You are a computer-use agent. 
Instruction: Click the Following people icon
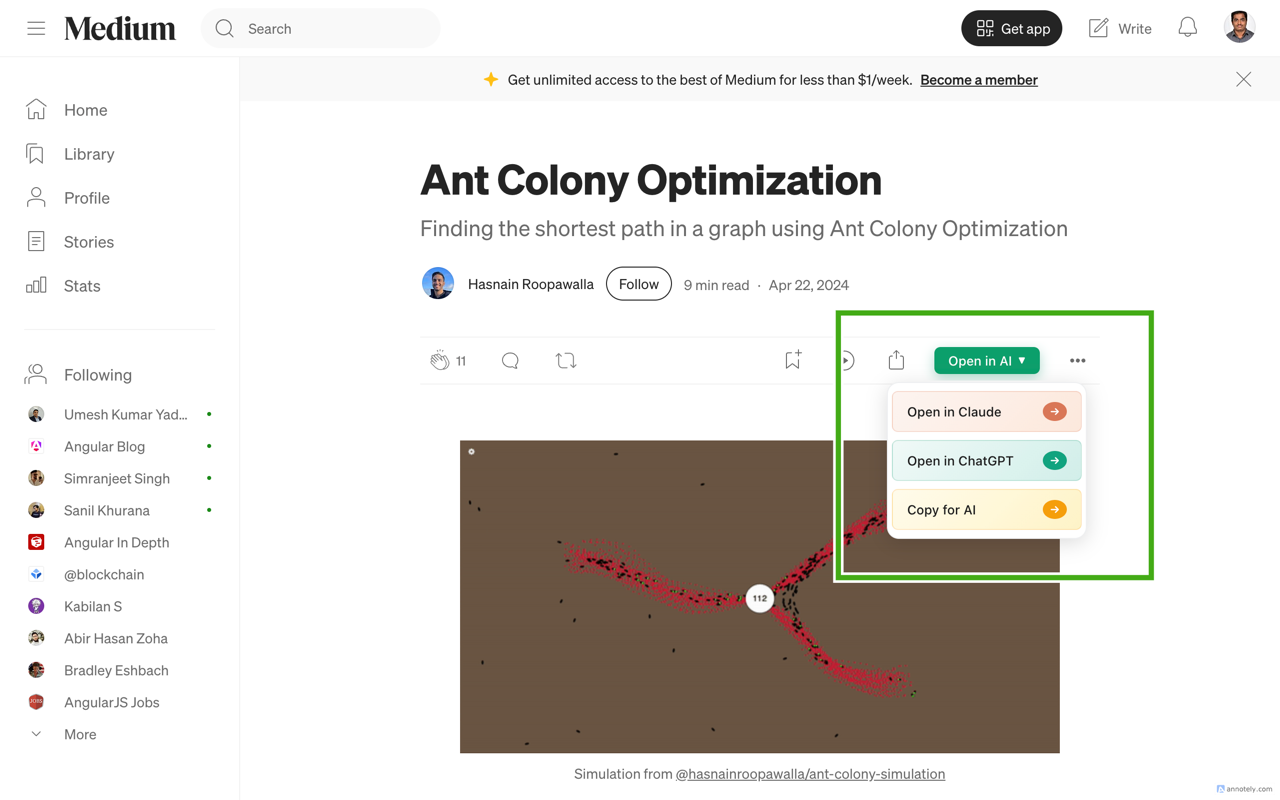point(36,374)
